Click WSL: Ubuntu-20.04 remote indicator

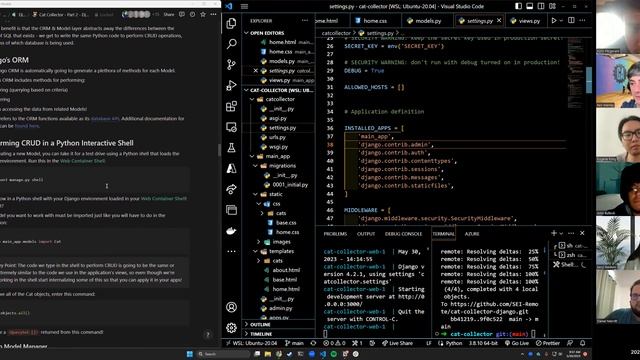click(251, 343)
